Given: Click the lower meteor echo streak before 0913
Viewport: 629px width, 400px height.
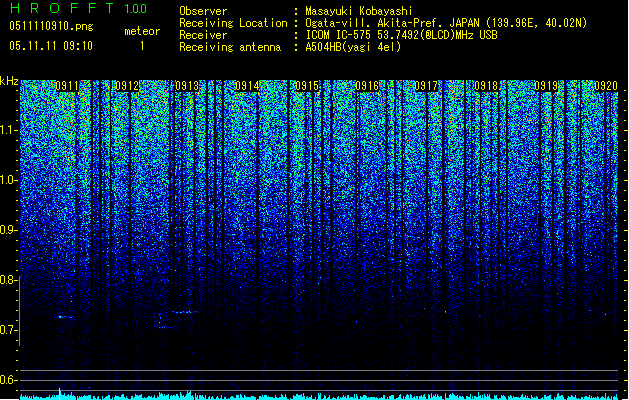Looking at the screenshot, I should (x=166, y=328).
